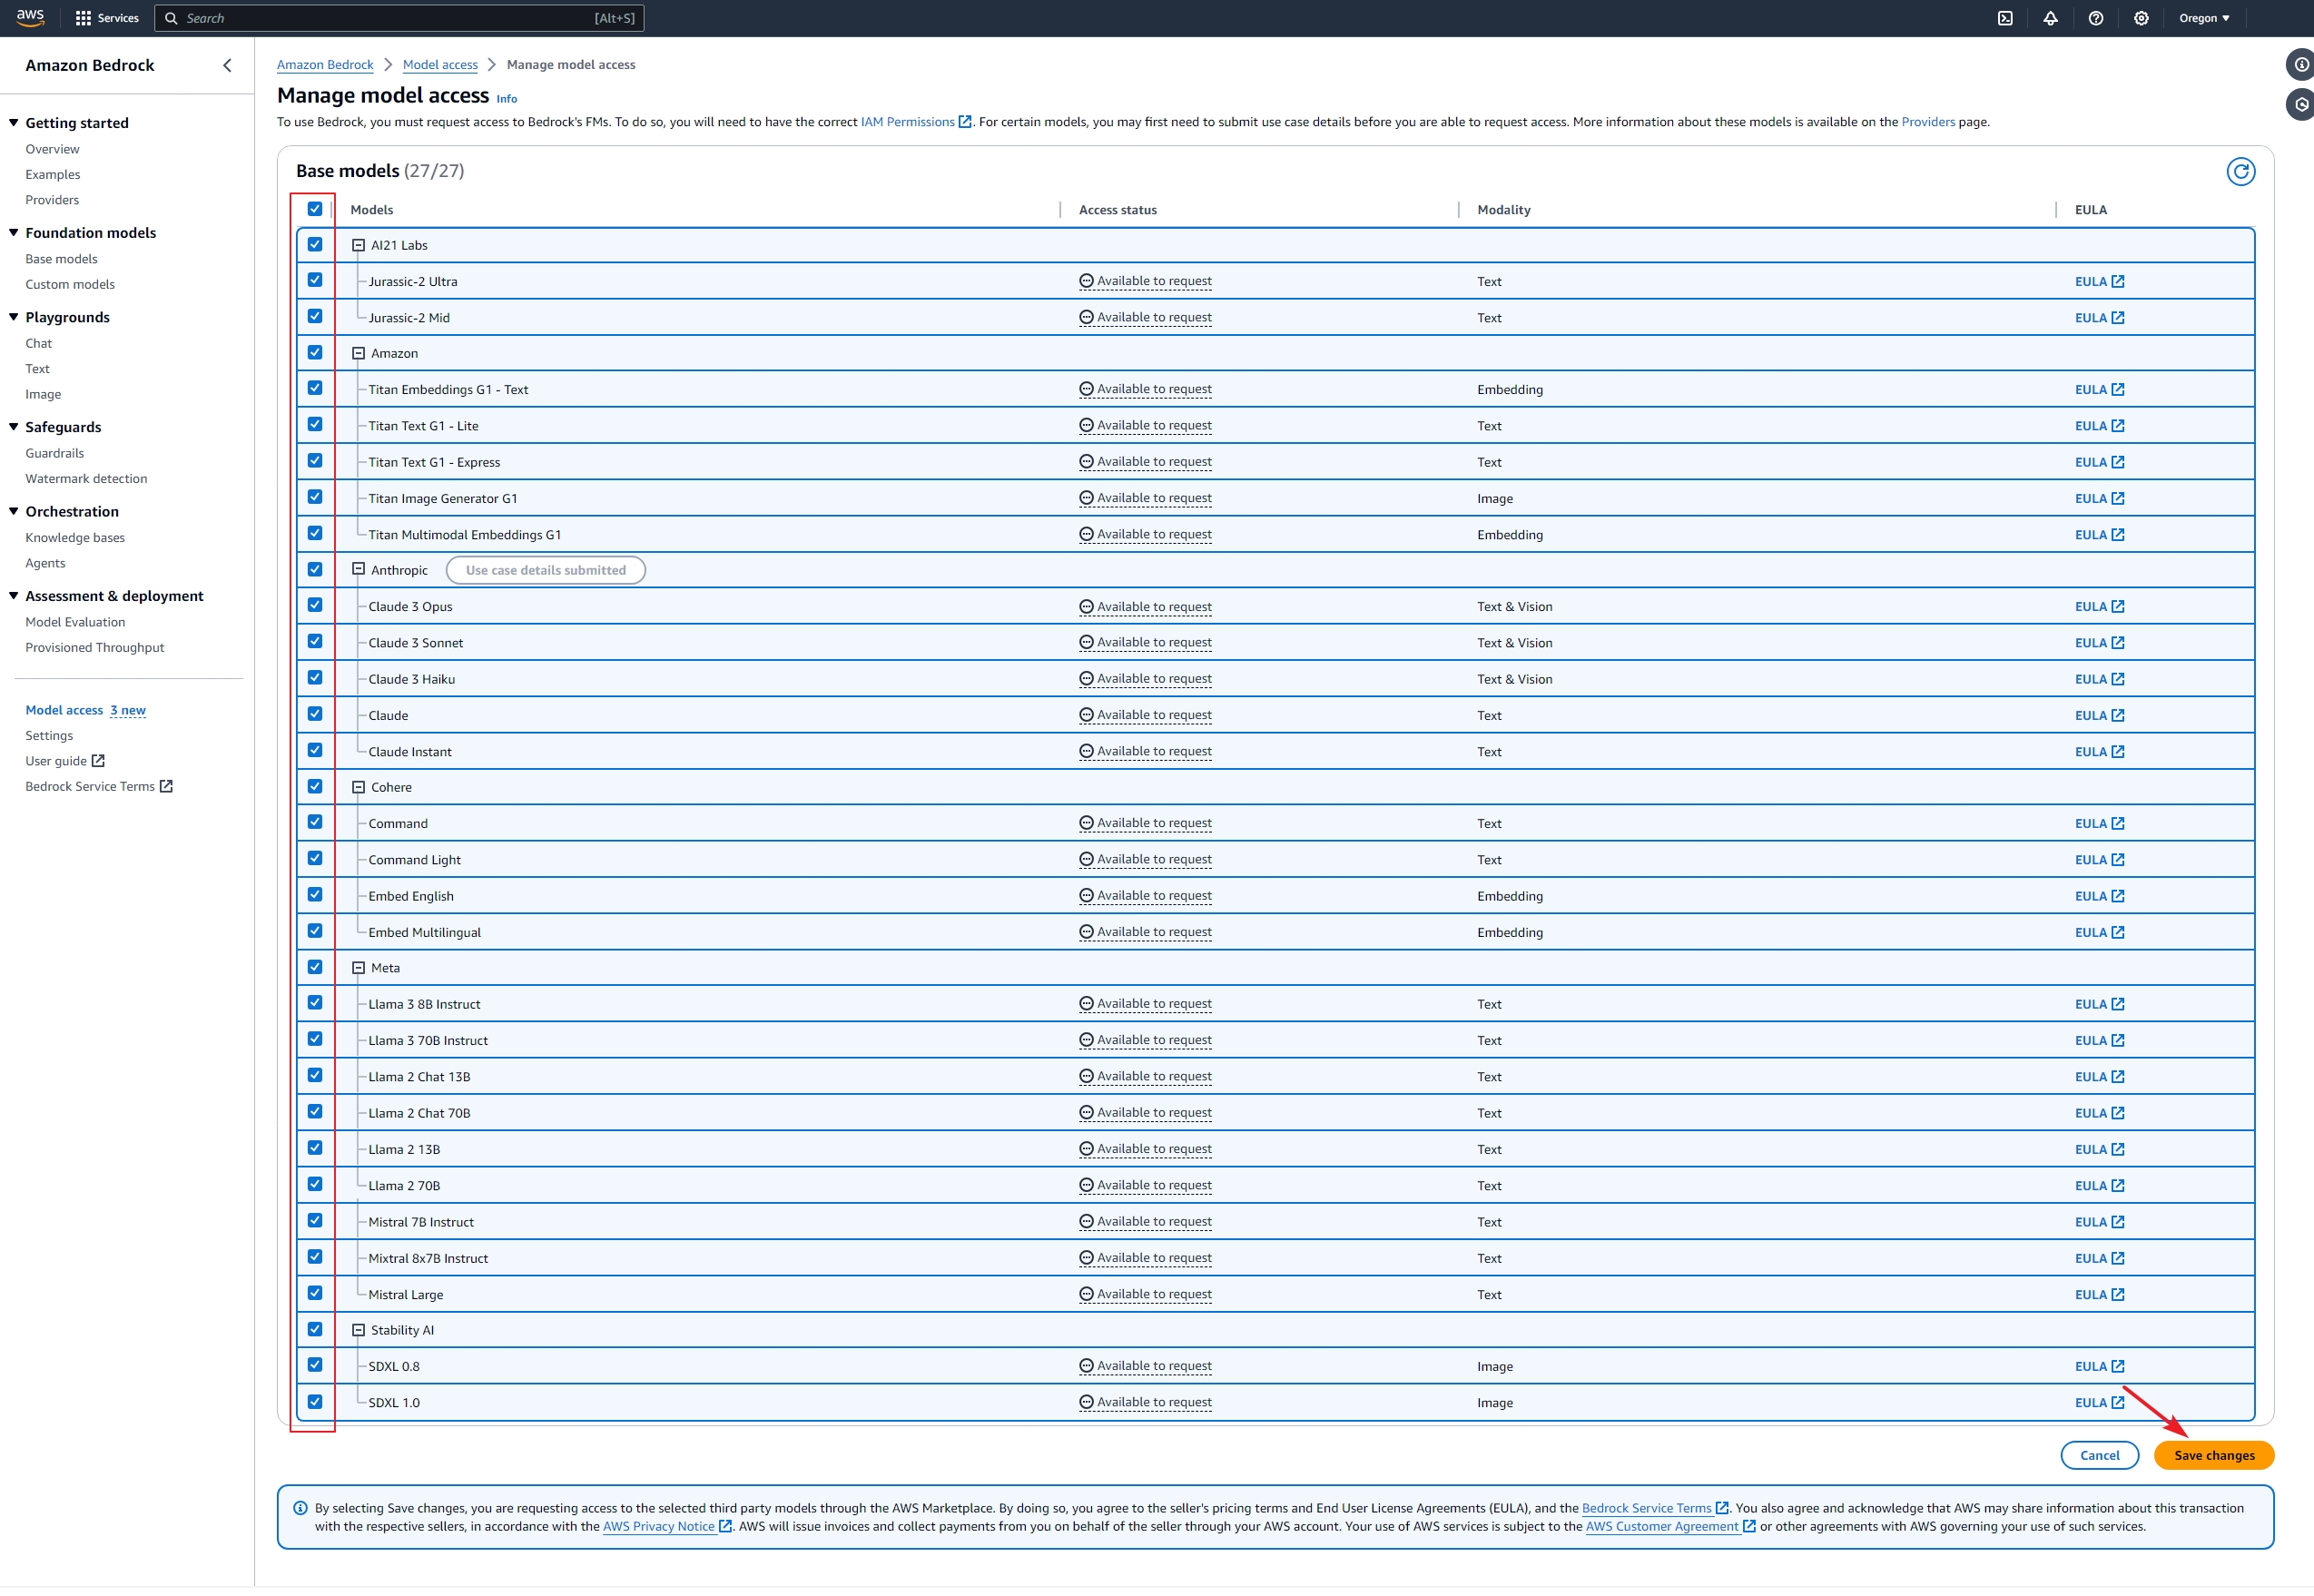The image size is (2314, 1596).
Task: Open the help question mark icon
Action: [2096, 18]
